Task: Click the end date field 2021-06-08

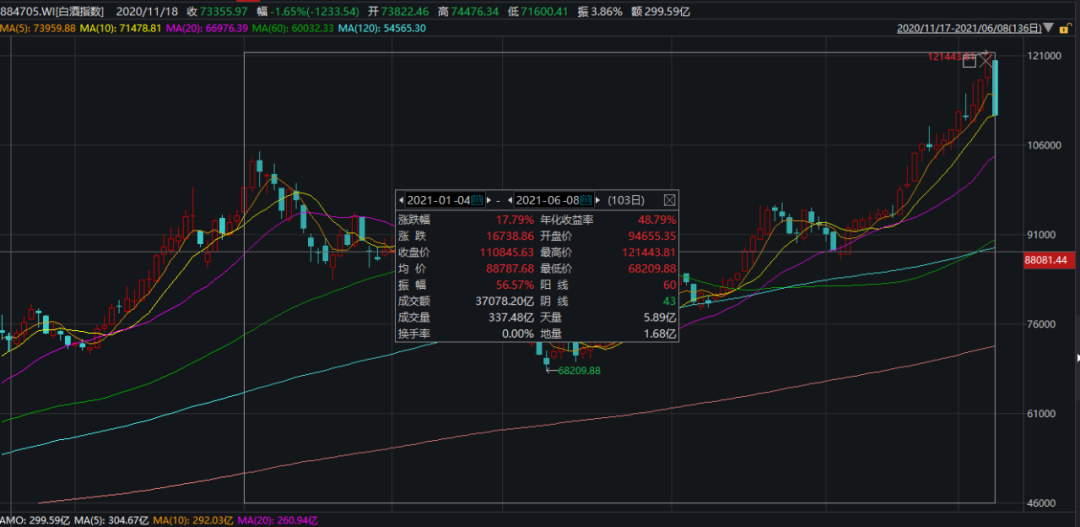Action: (548, 200)
